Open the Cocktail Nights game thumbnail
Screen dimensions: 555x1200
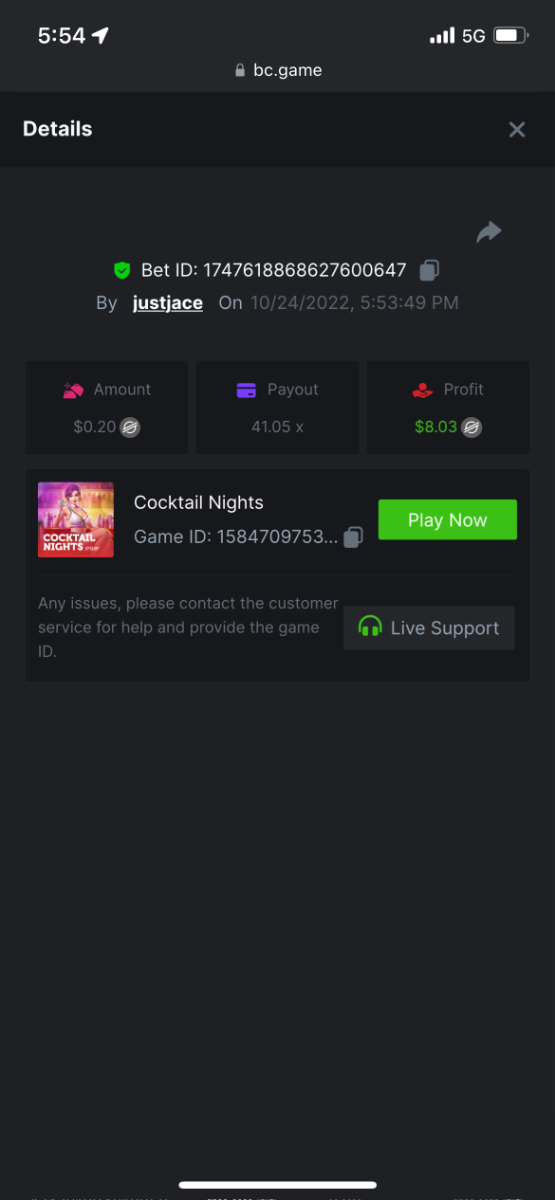click(x=76, y=520)
